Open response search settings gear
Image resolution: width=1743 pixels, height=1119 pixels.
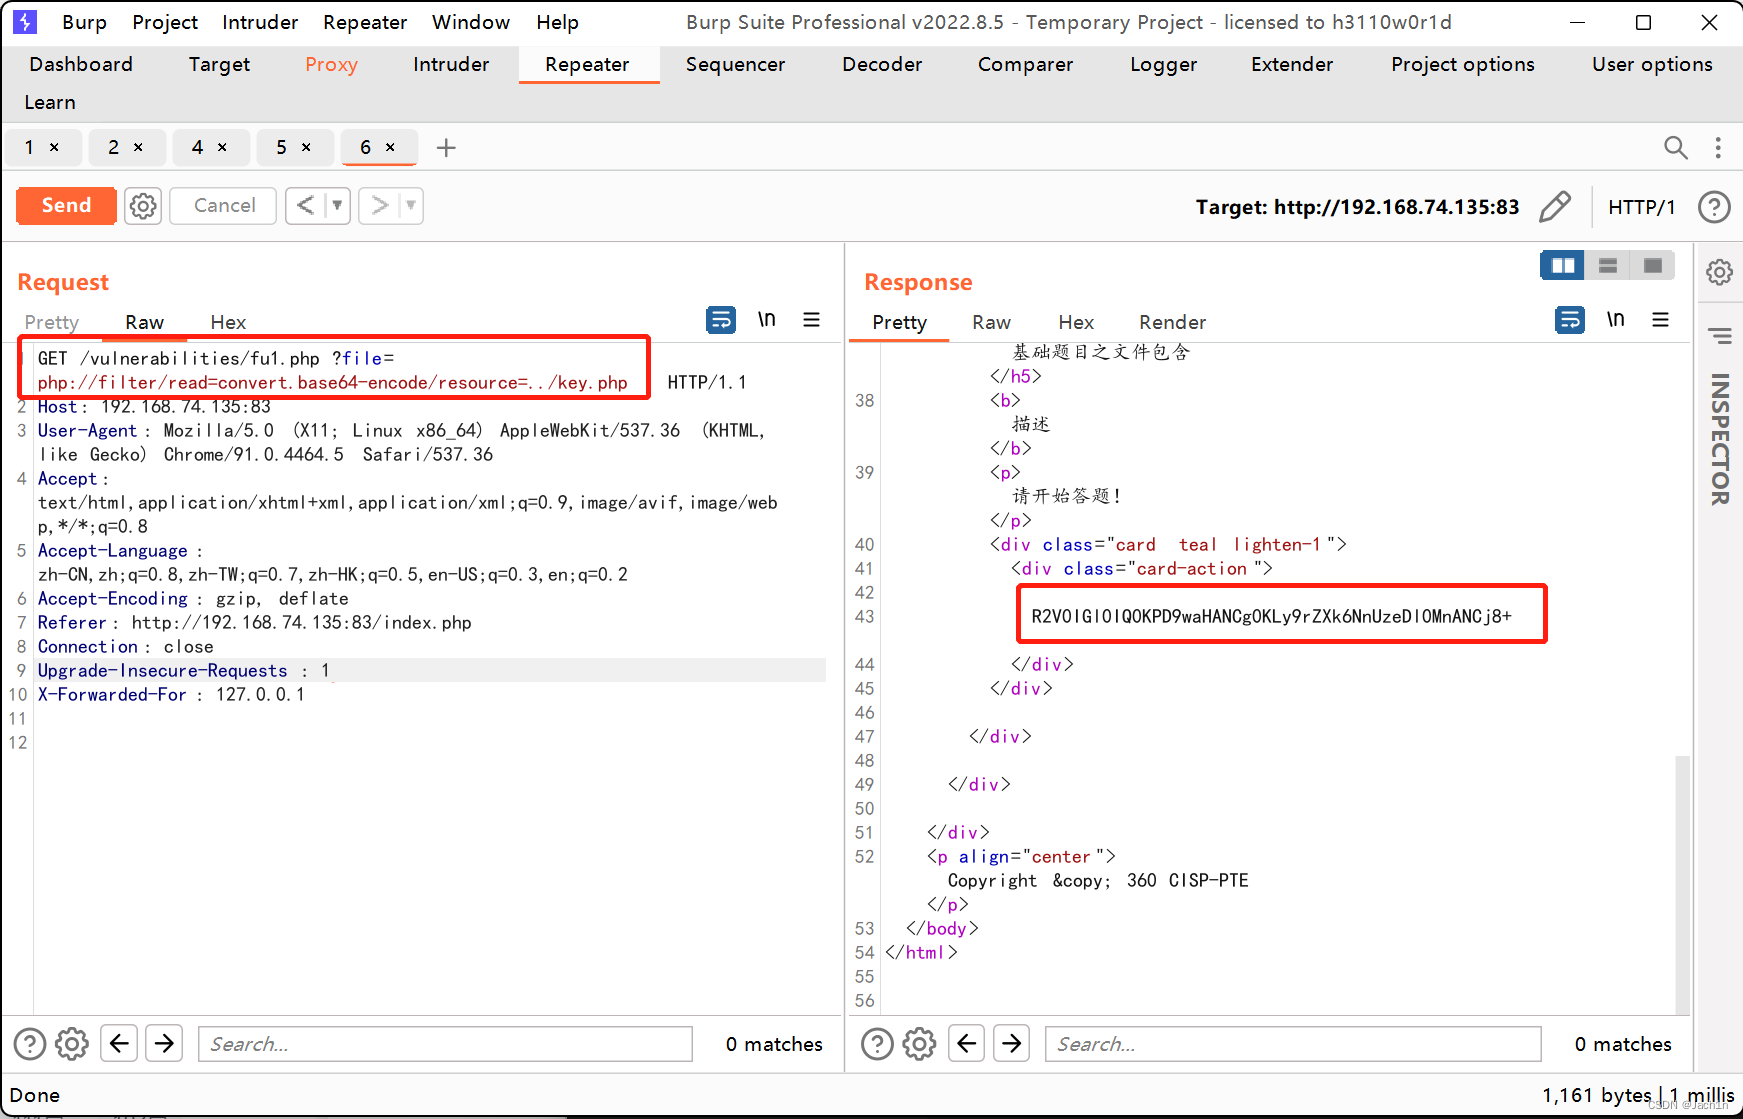point(919,1044)
